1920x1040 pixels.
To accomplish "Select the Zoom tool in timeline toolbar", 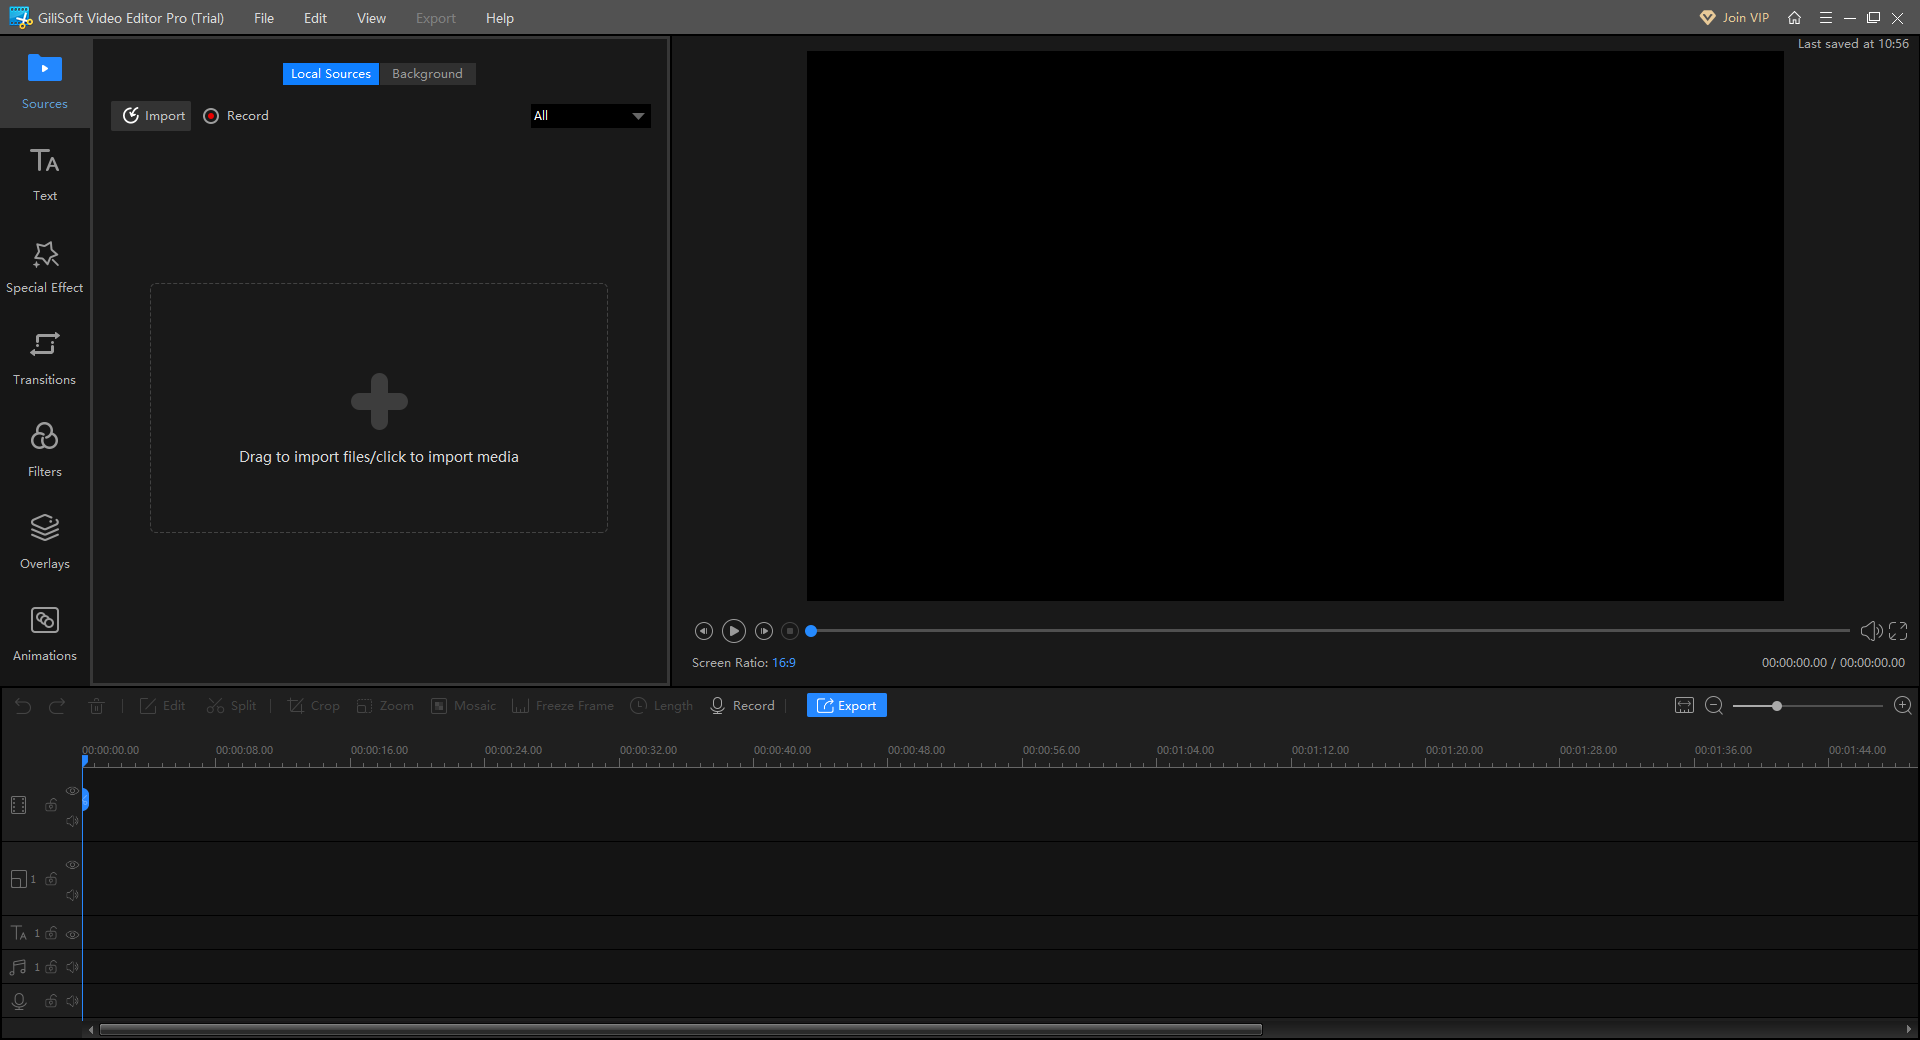I will click(385, 706).
